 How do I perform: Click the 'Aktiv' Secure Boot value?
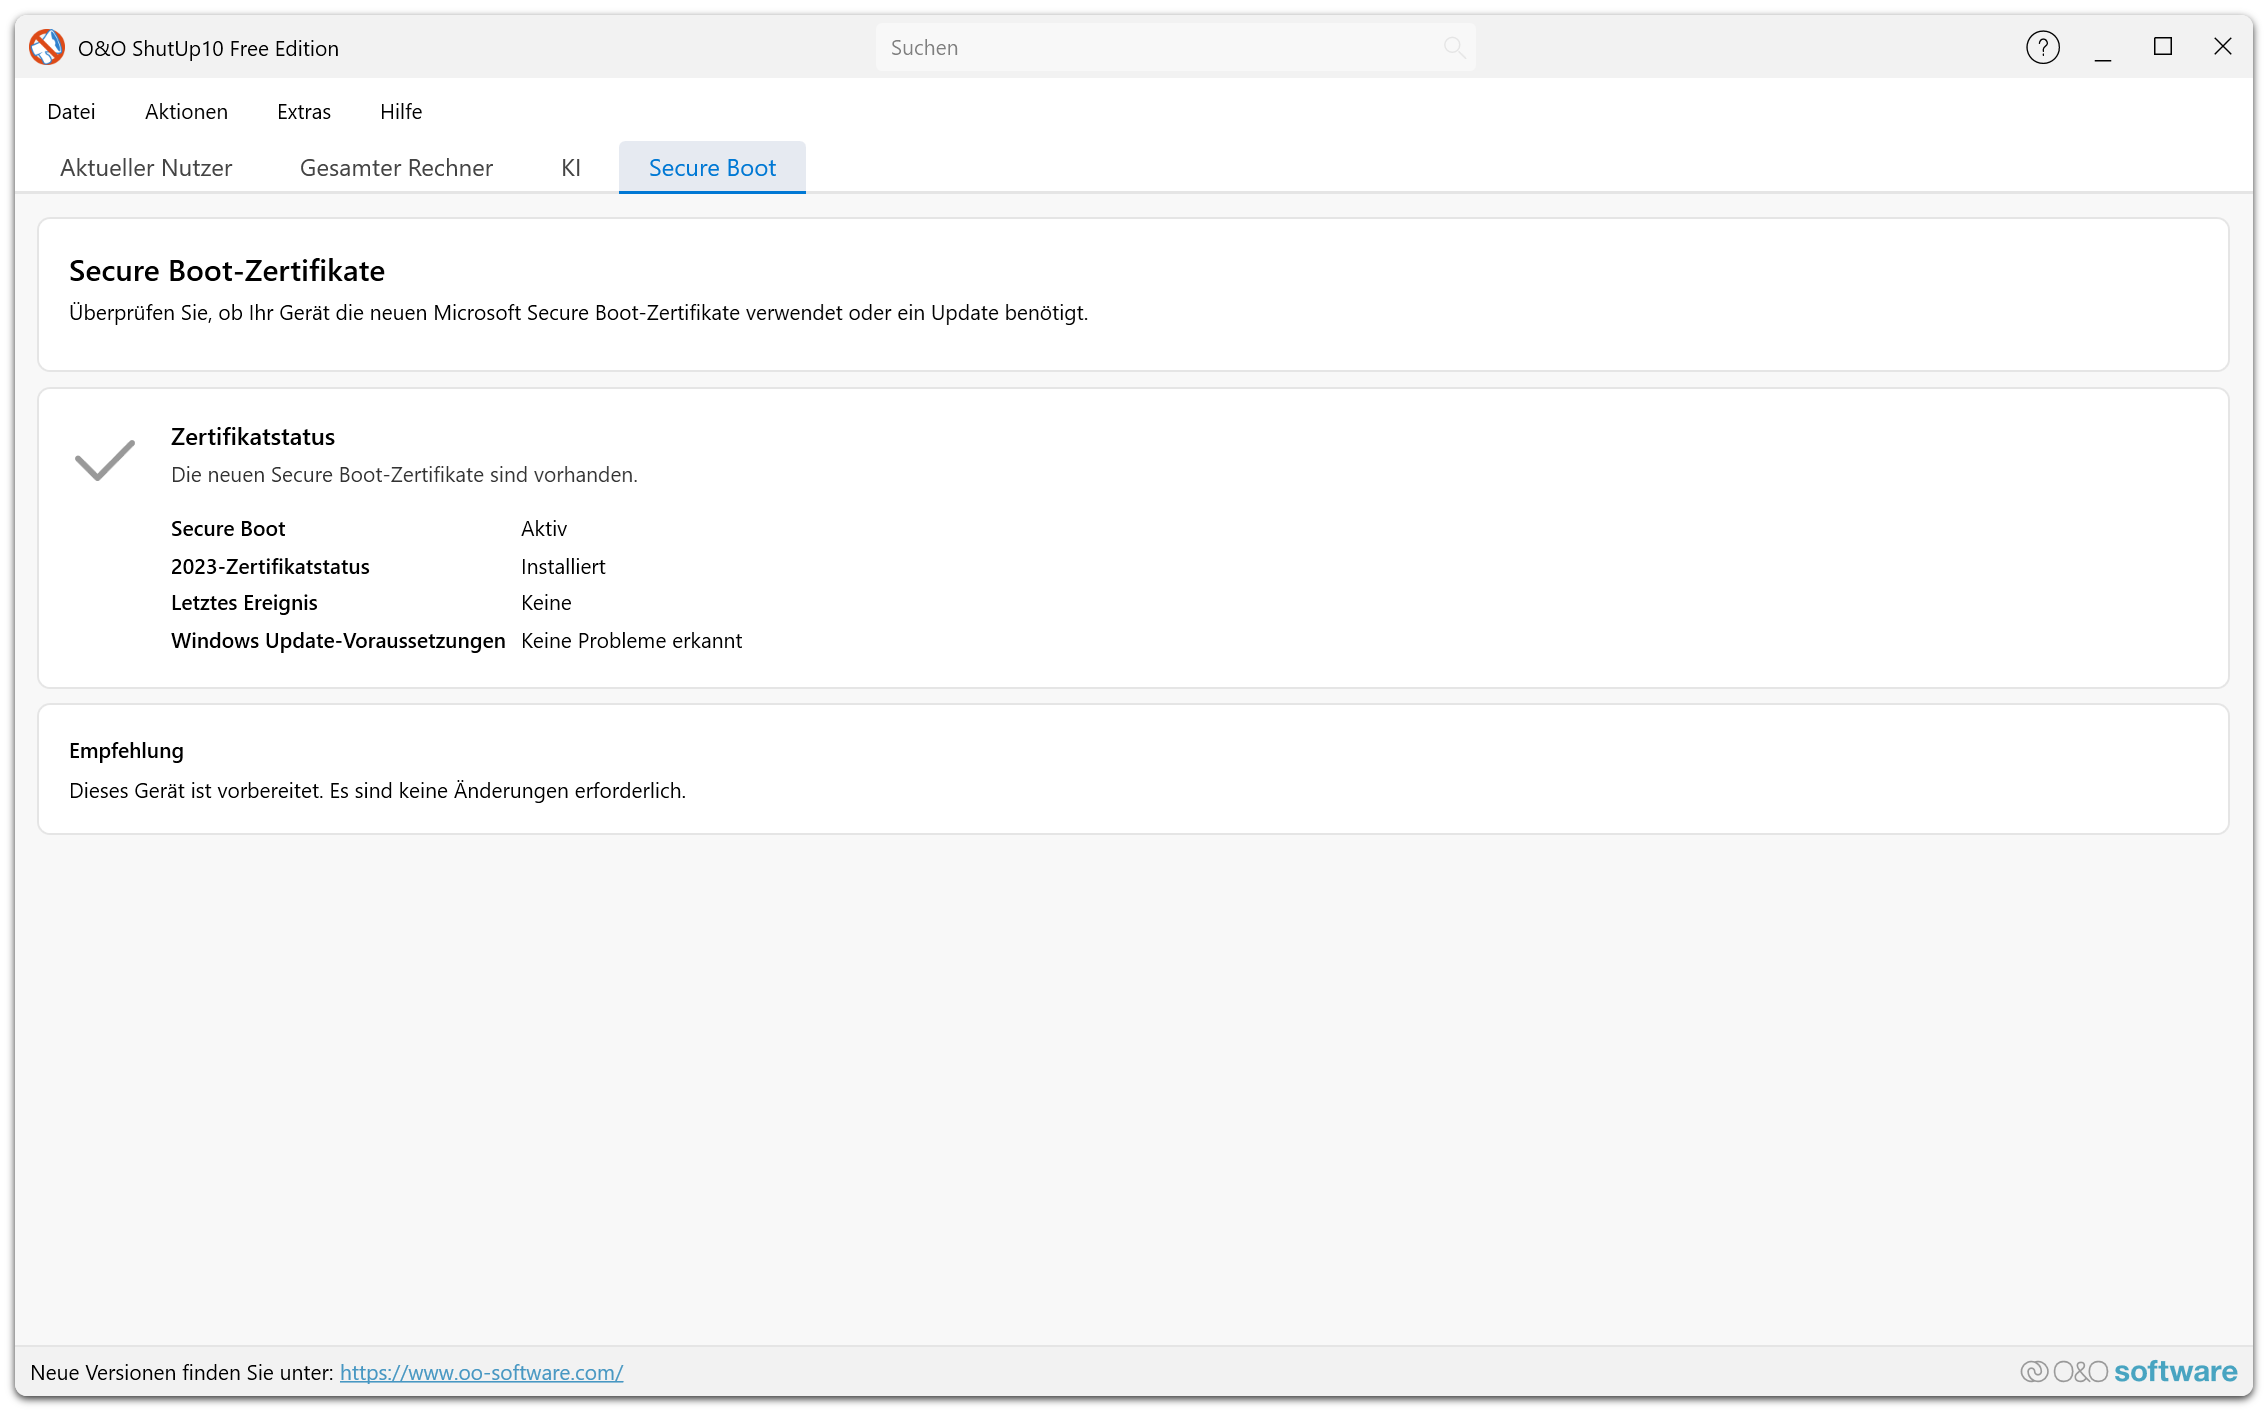tap(544, 528)
